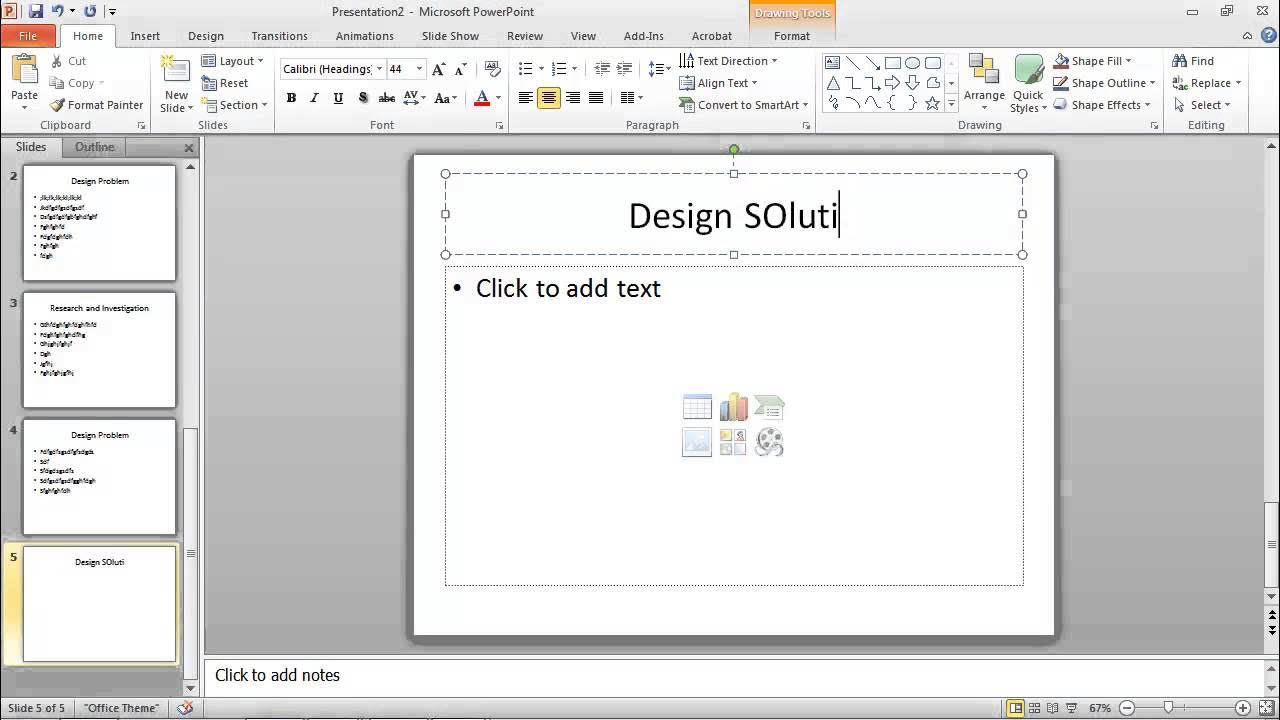The image size is (1280, 720).
Task: Click the 67% zoom level
Action: click(x=1100, y=708)
